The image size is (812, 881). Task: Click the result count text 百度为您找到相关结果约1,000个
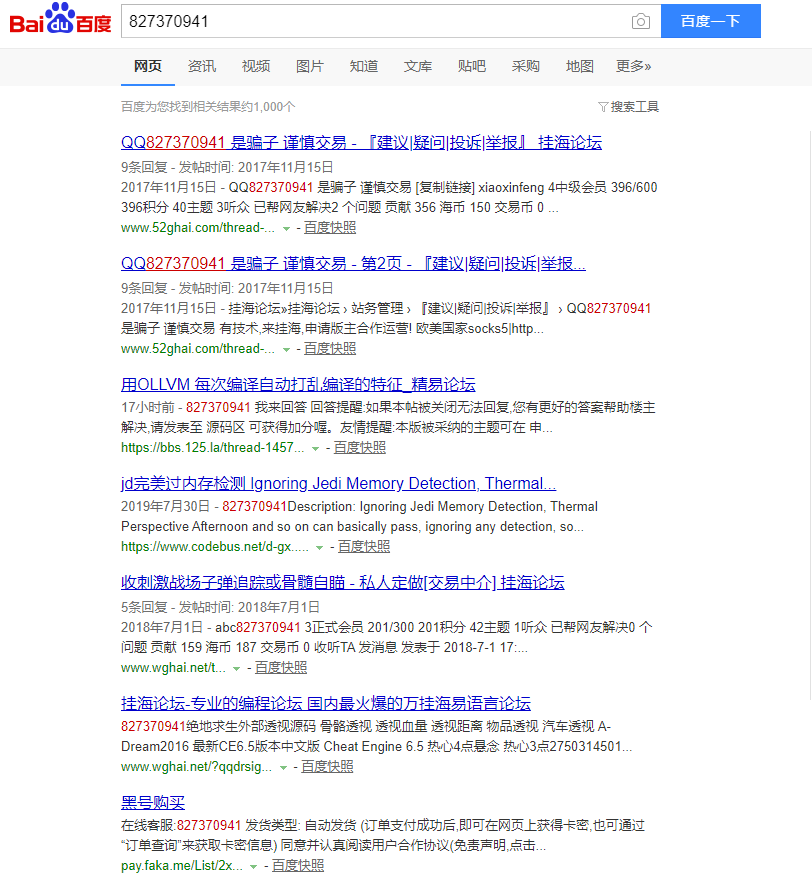208,107
